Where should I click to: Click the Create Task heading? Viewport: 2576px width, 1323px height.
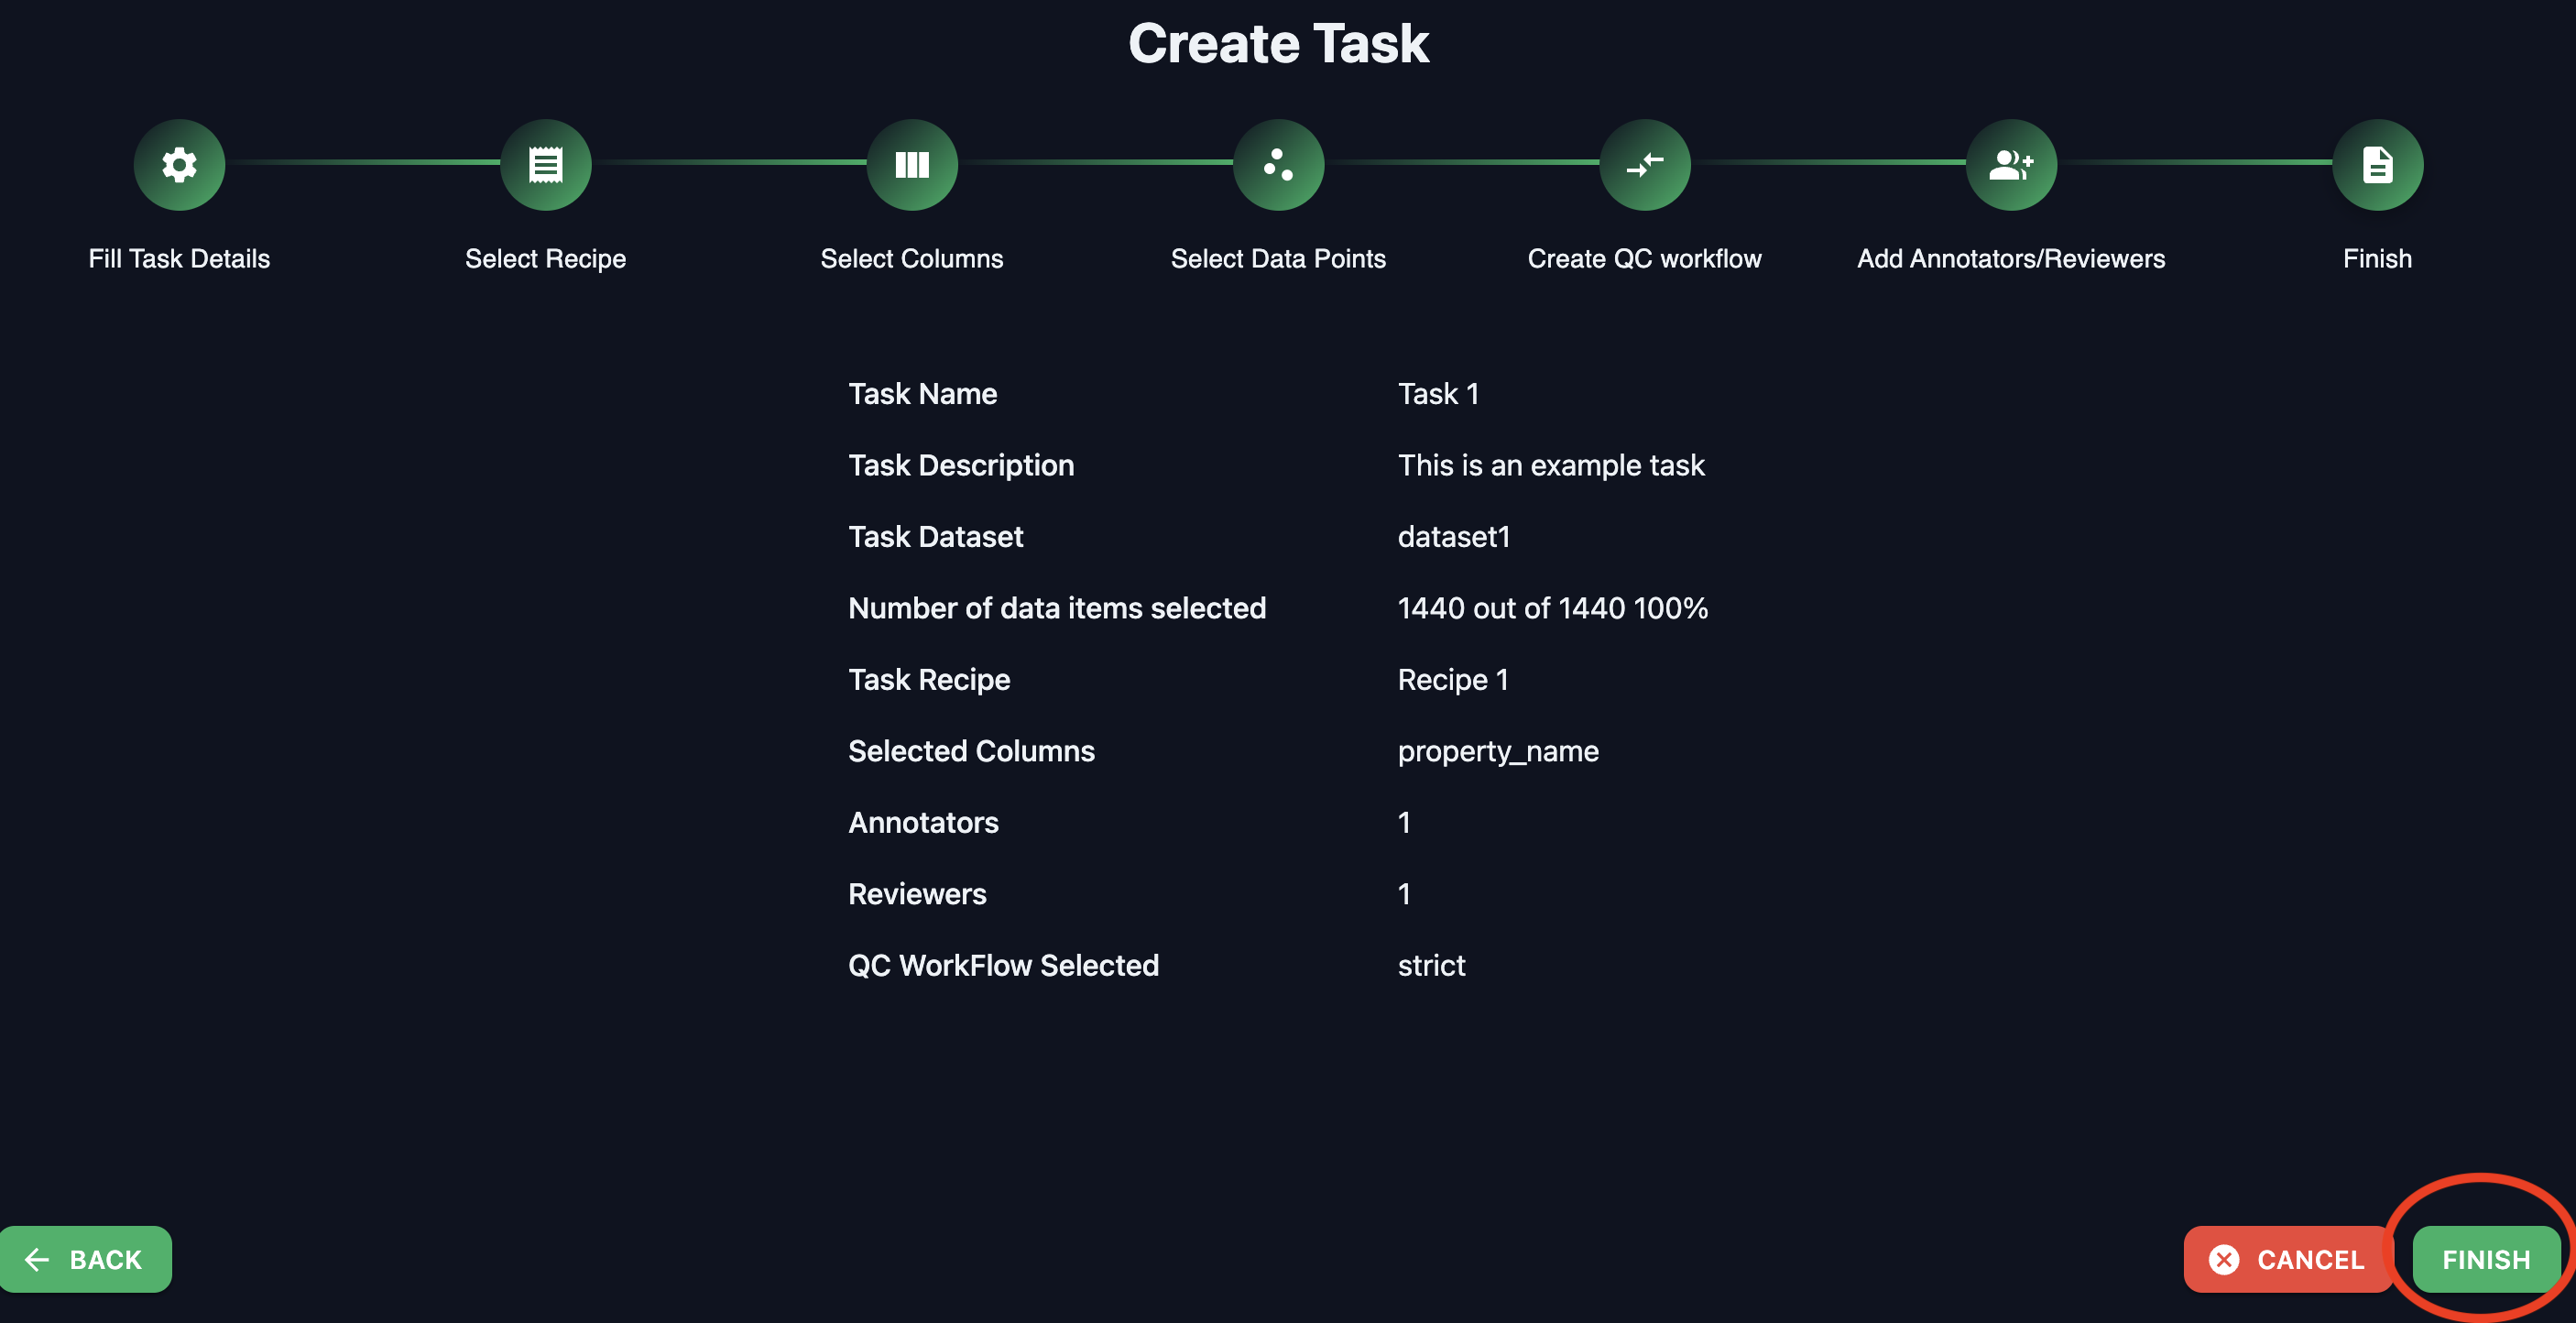(1279, 44)
